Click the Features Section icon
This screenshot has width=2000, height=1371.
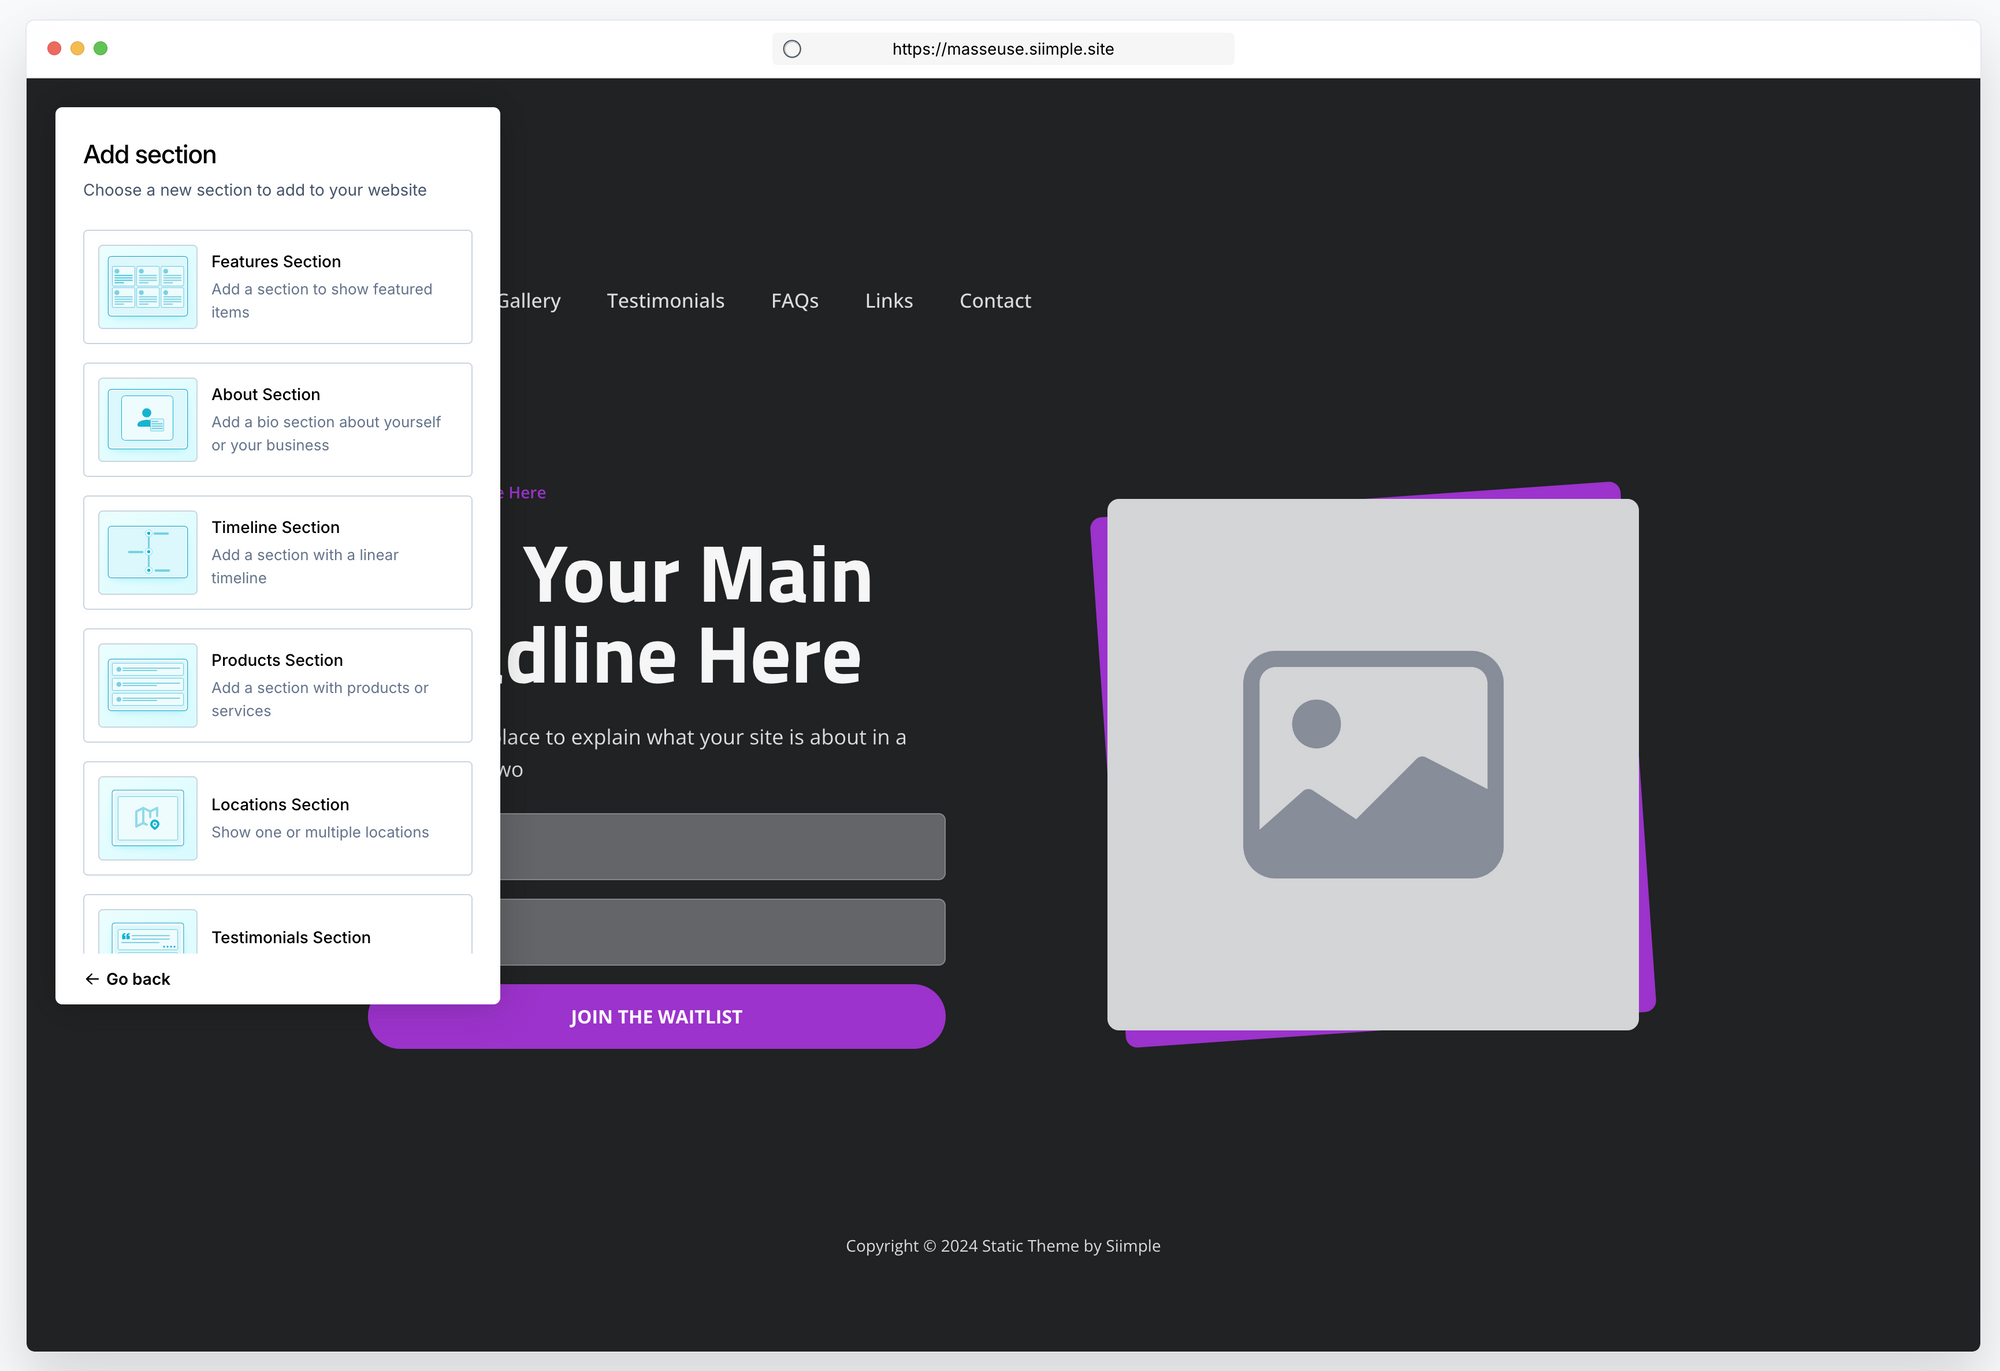(x=147, y=286)
